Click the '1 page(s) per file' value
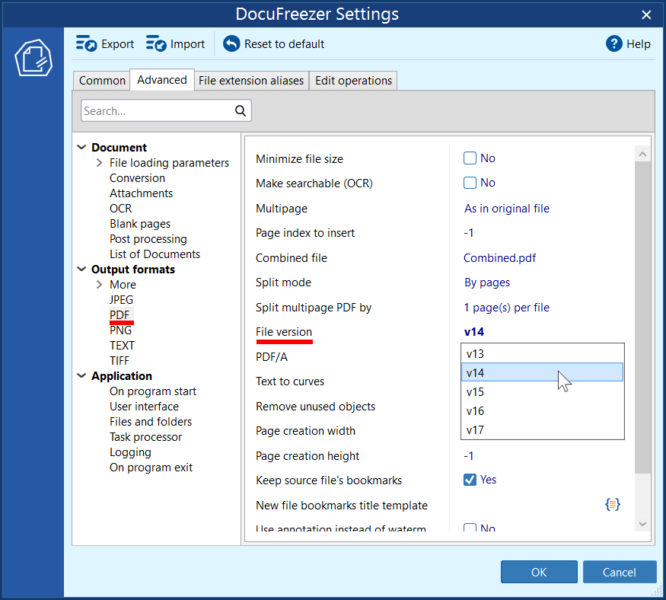This screenshot has width=666, height=600. pos(507,307)
